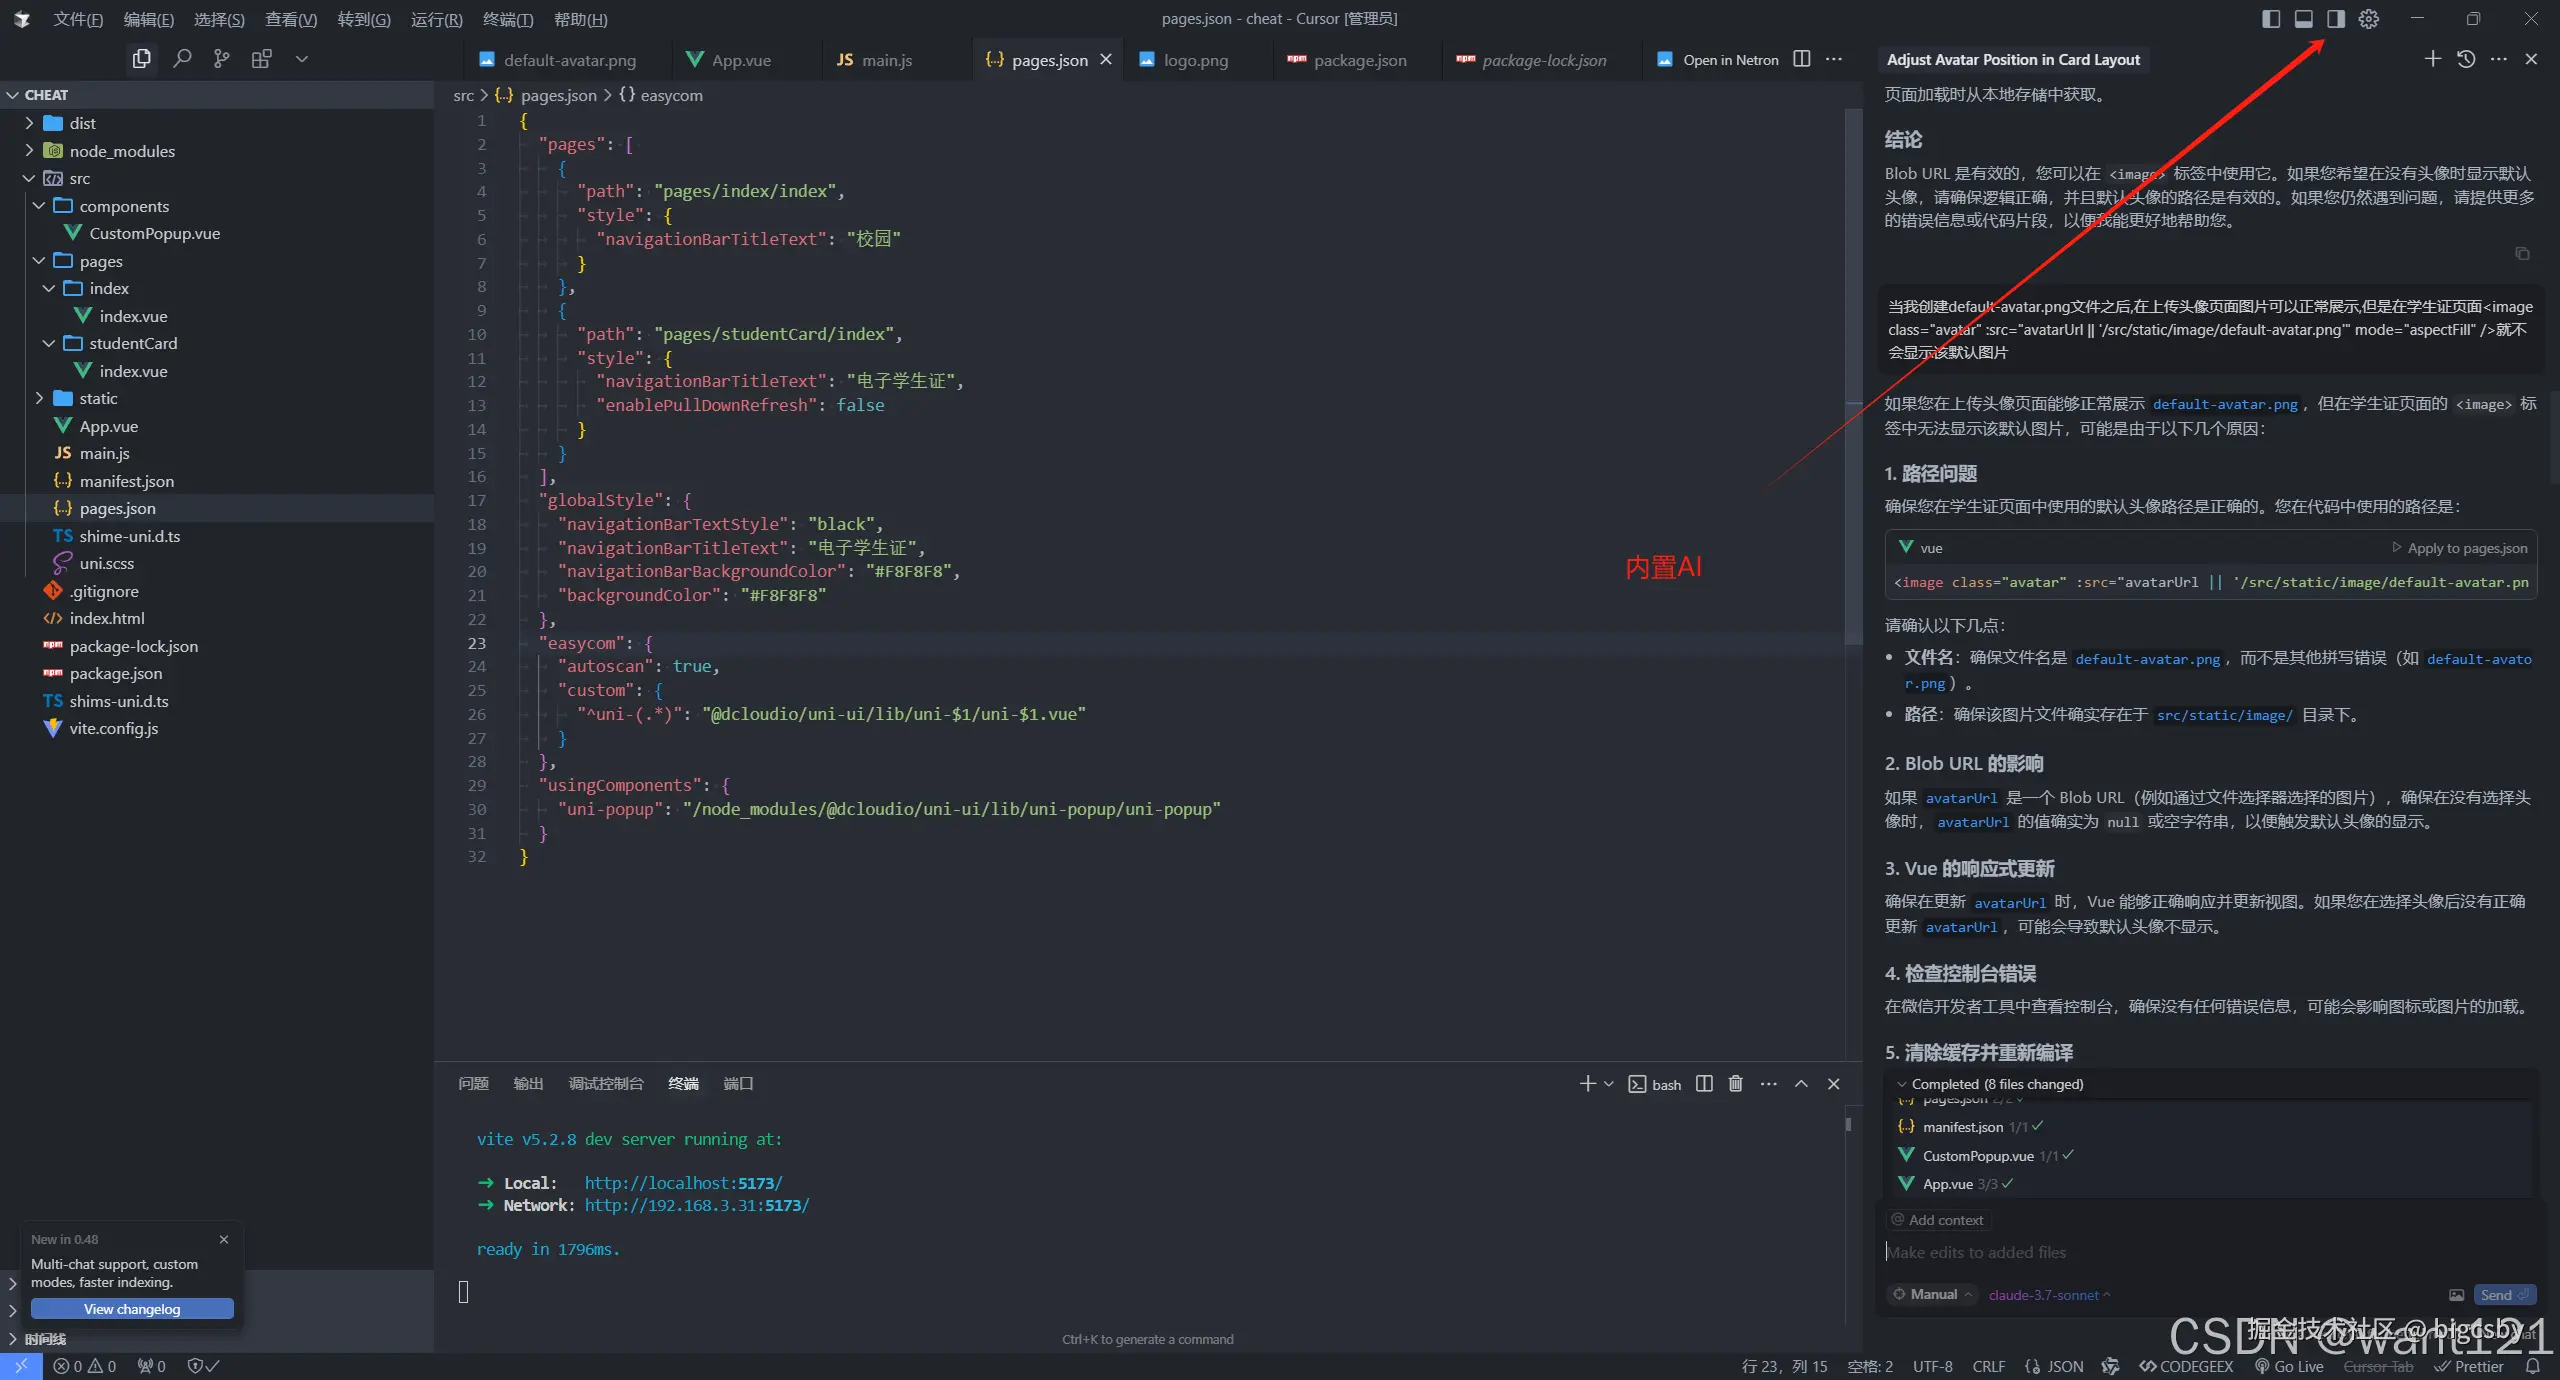Expand the dist folder
The height and width of the screenshot is (1380, 2560).
click(82, 123)
